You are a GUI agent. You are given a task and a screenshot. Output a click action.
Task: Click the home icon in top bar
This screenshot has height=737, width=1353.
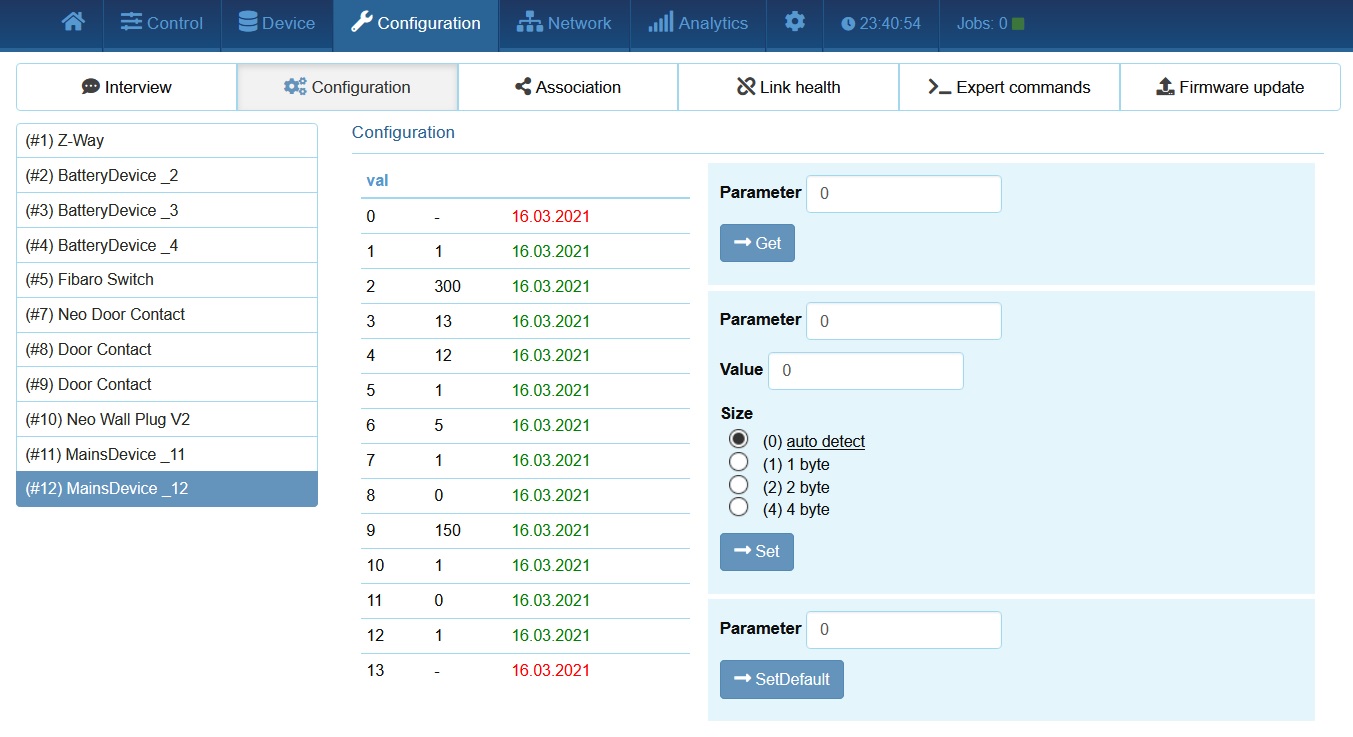point(73,22)
